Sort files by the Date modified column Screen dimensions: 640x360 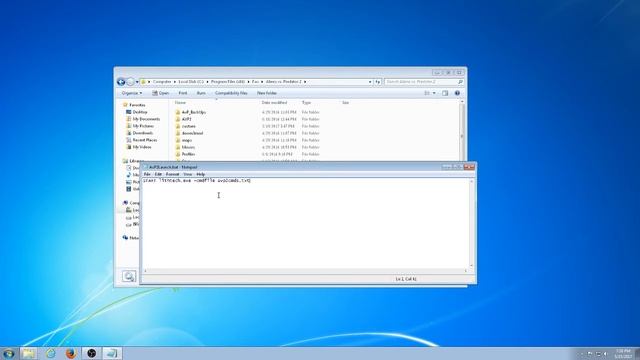coord(274,103)
